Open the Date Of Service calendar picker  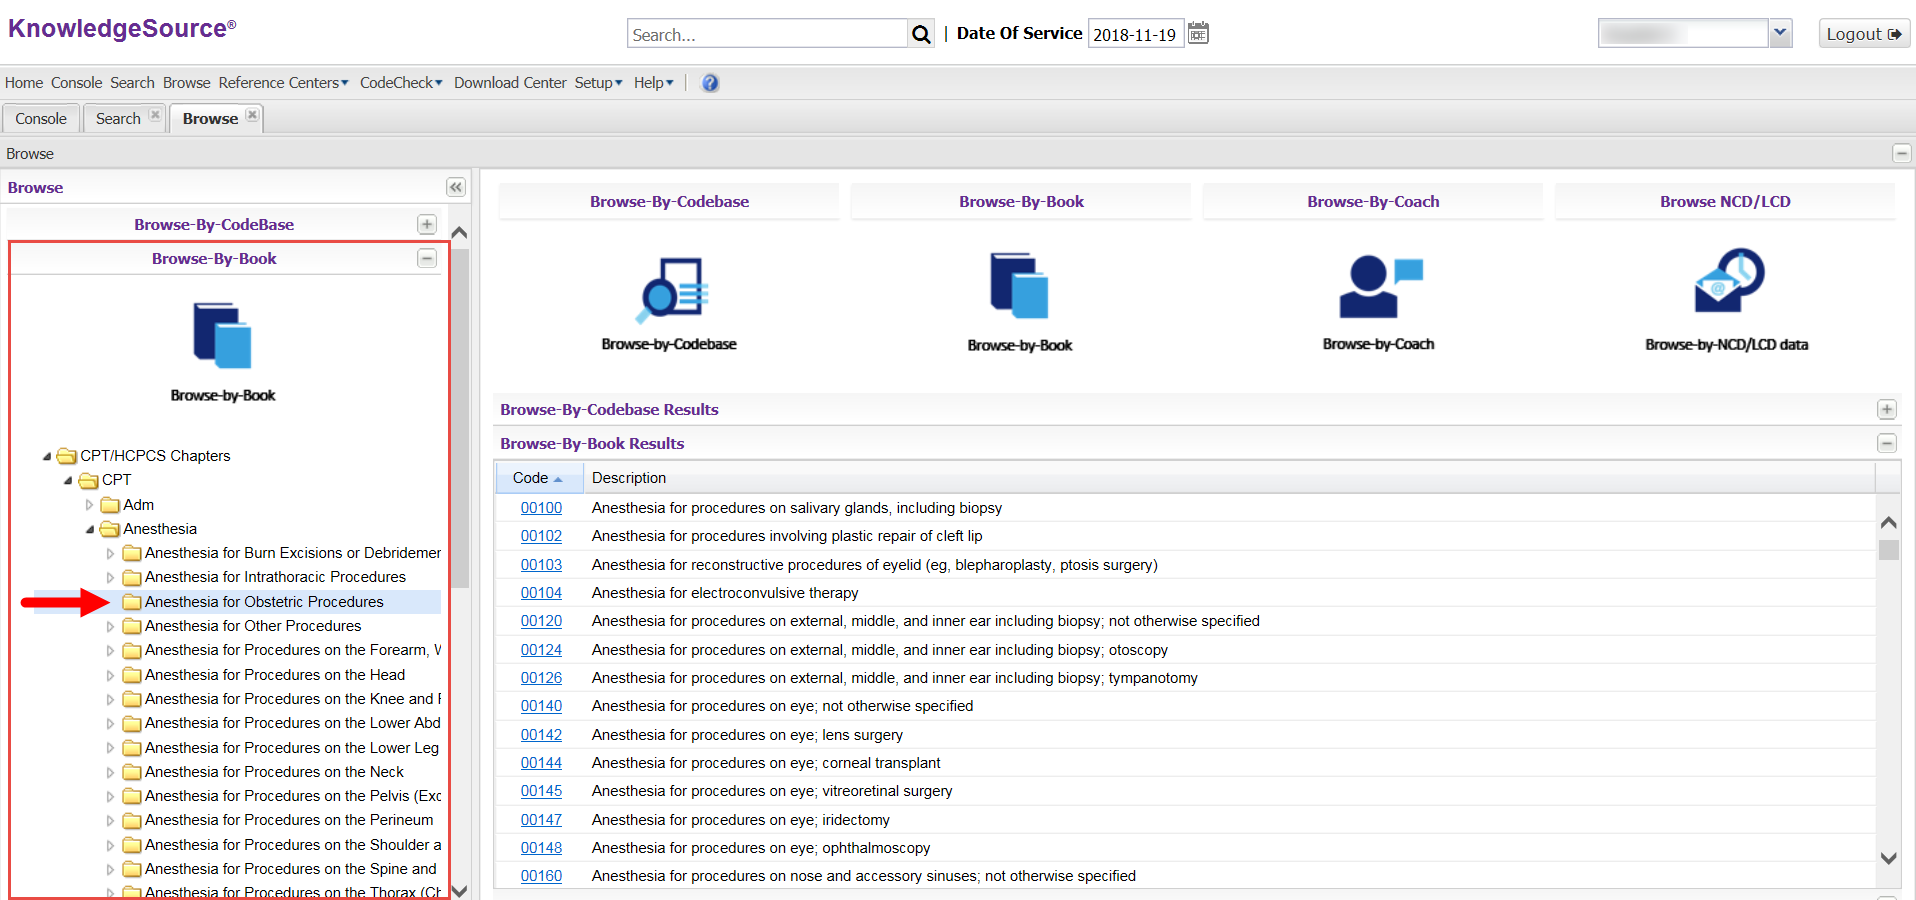(1198, 34)
